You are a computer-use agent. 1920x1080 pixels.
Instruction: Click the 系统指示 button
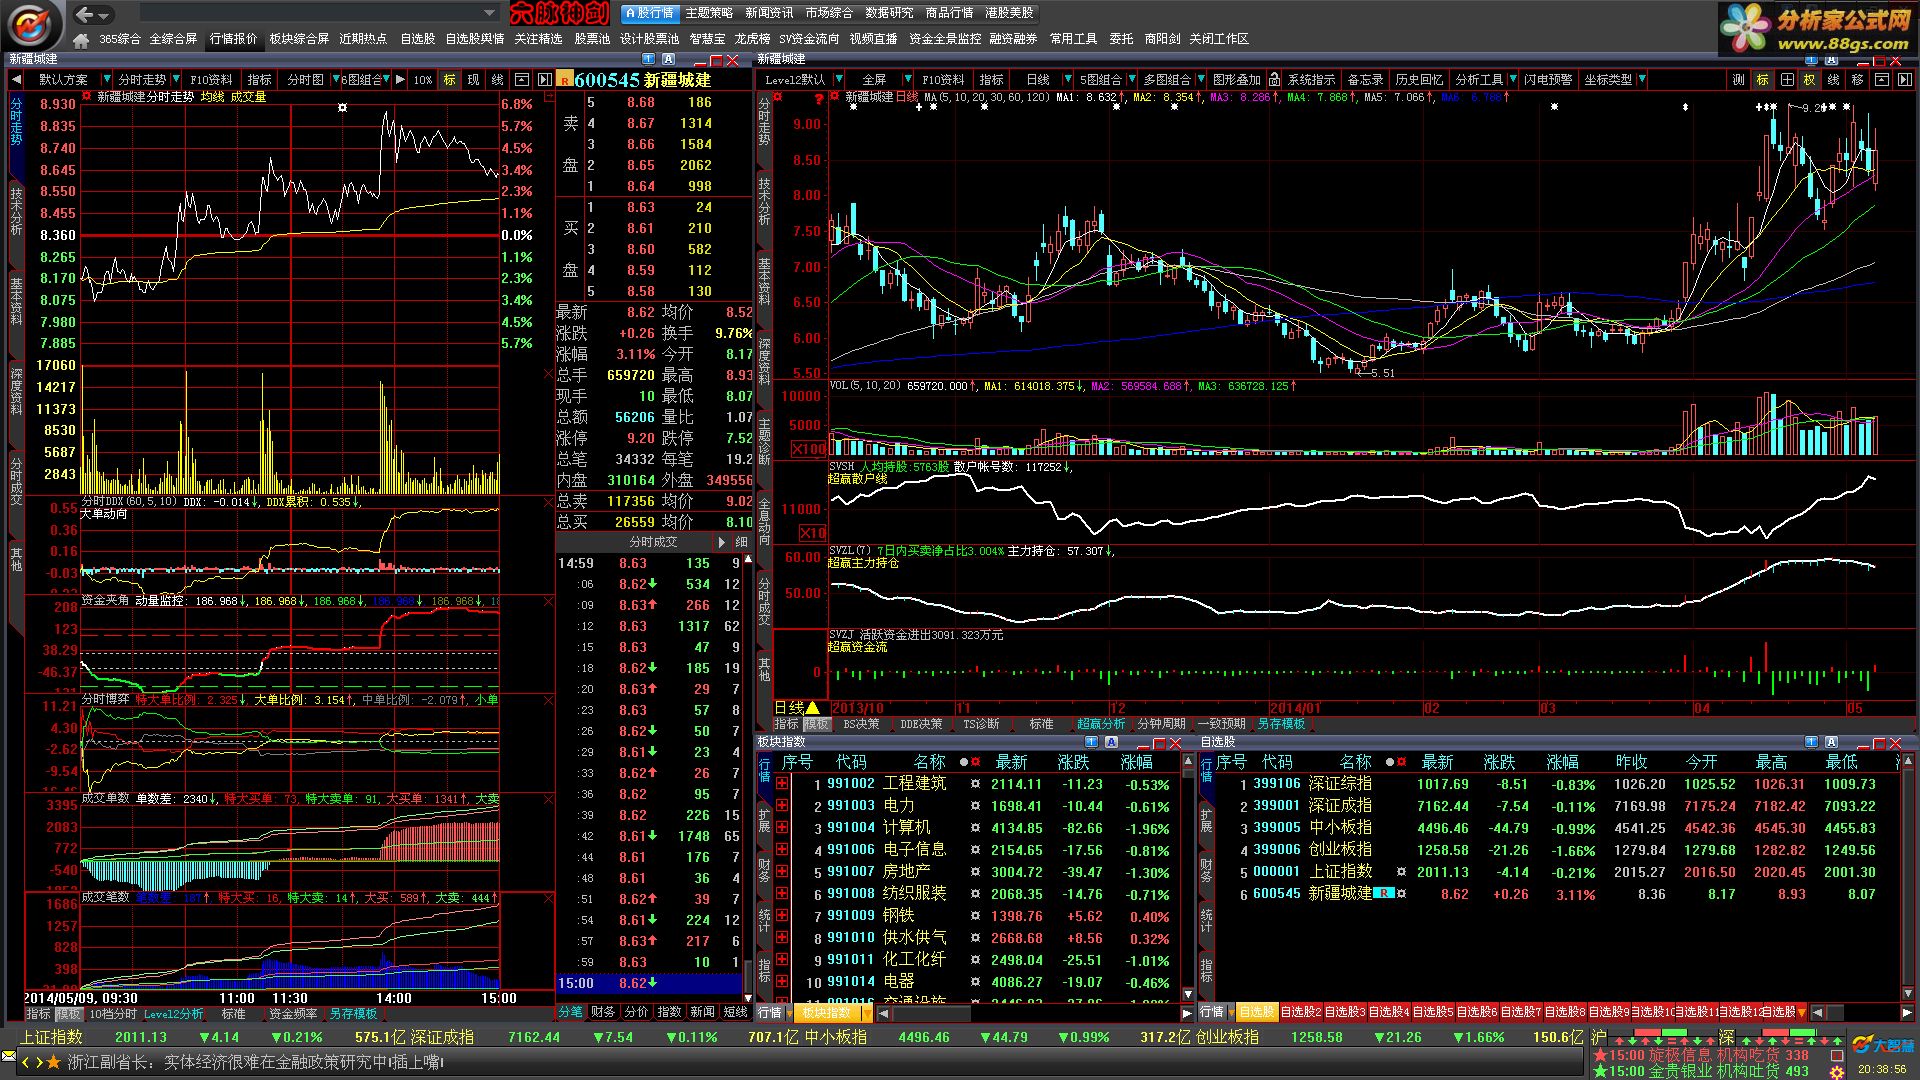tap(1311, 80)
